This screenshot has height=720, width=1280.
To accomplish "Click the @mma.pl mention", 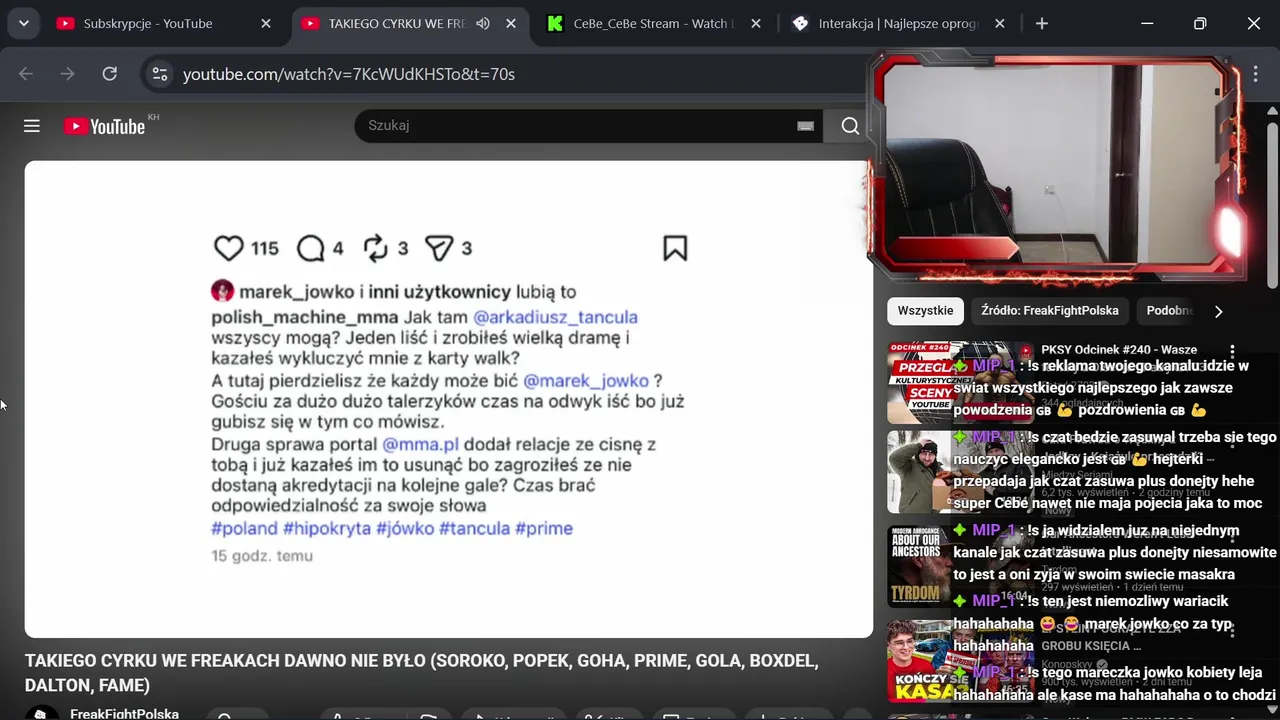I will pyautogui.click(x=420, y=444).
